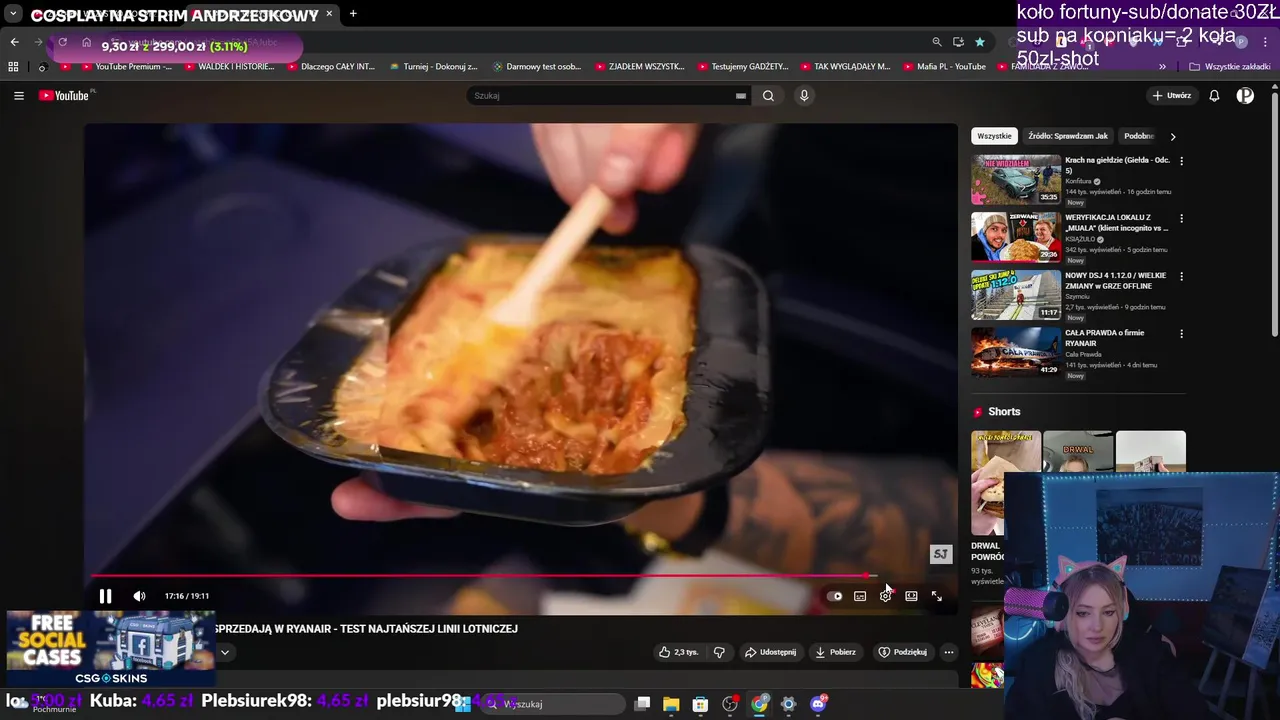Open options menu for WERYFIKACJA LOKALU video
1280x720 pixels.
[1181, 218]
